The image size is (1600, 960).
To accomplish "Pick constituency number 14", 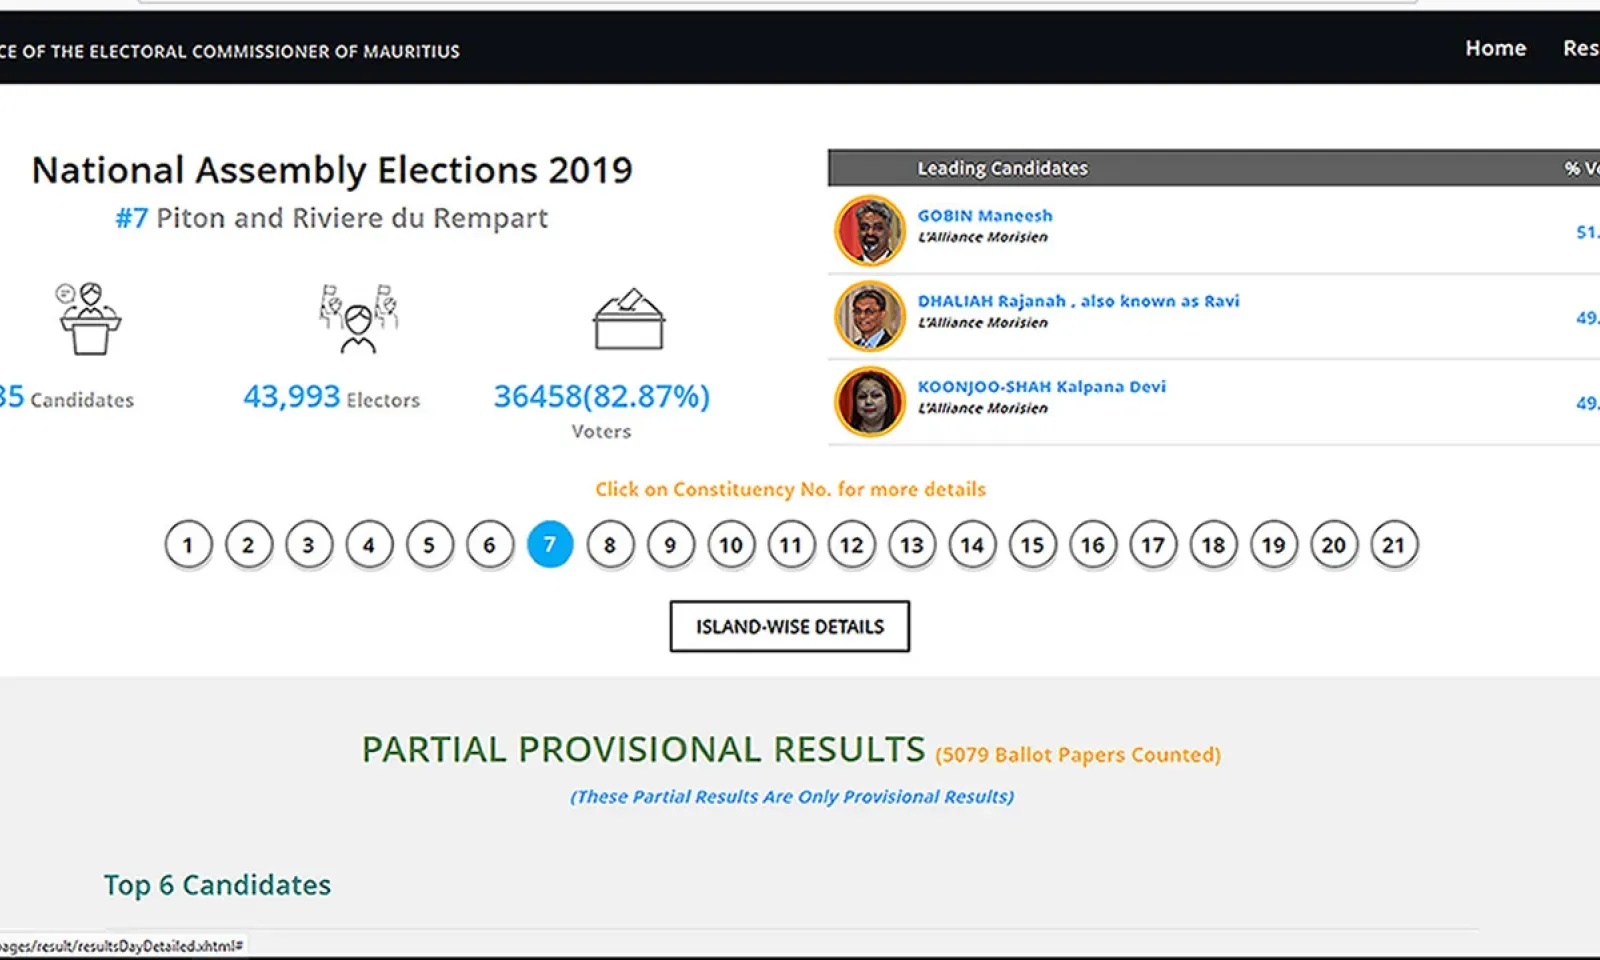I will [972, 545].
